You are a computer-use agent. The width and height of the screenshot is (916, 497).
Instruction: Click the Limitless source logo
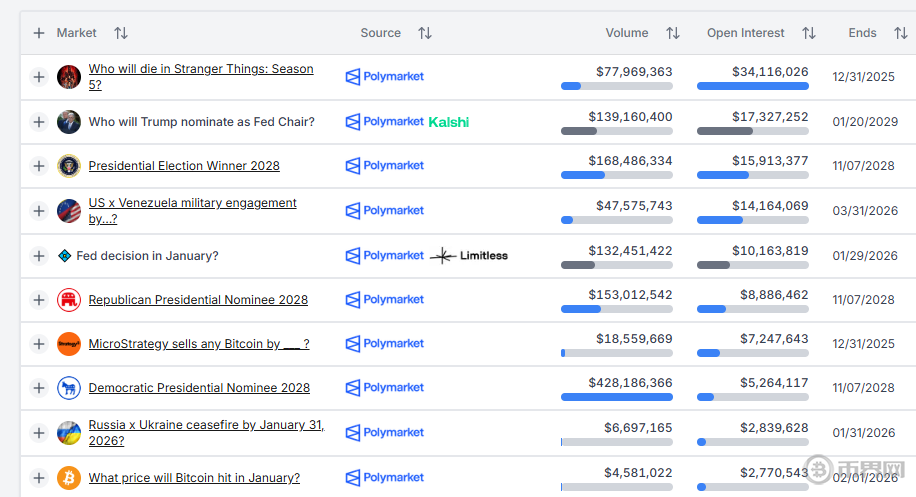point(470,256)
